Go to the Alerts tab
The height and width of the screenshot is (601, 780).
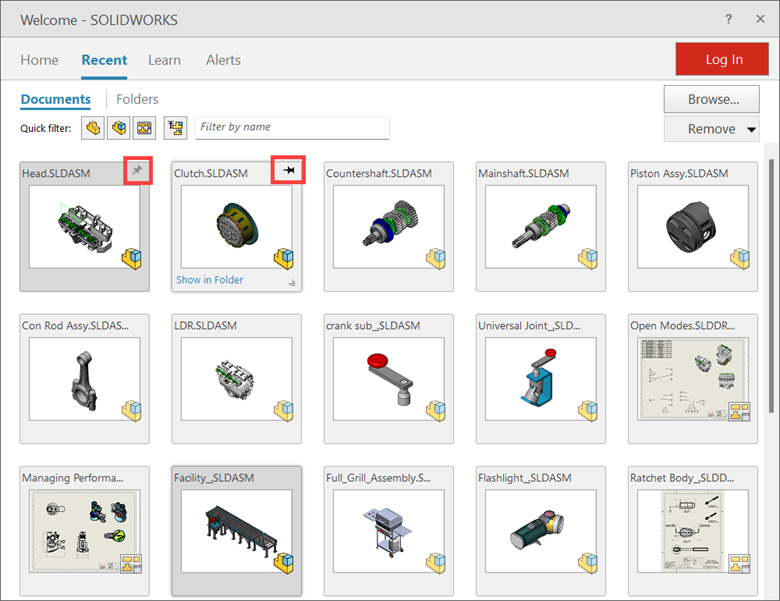pyautogui.click(x=223, y=60)
